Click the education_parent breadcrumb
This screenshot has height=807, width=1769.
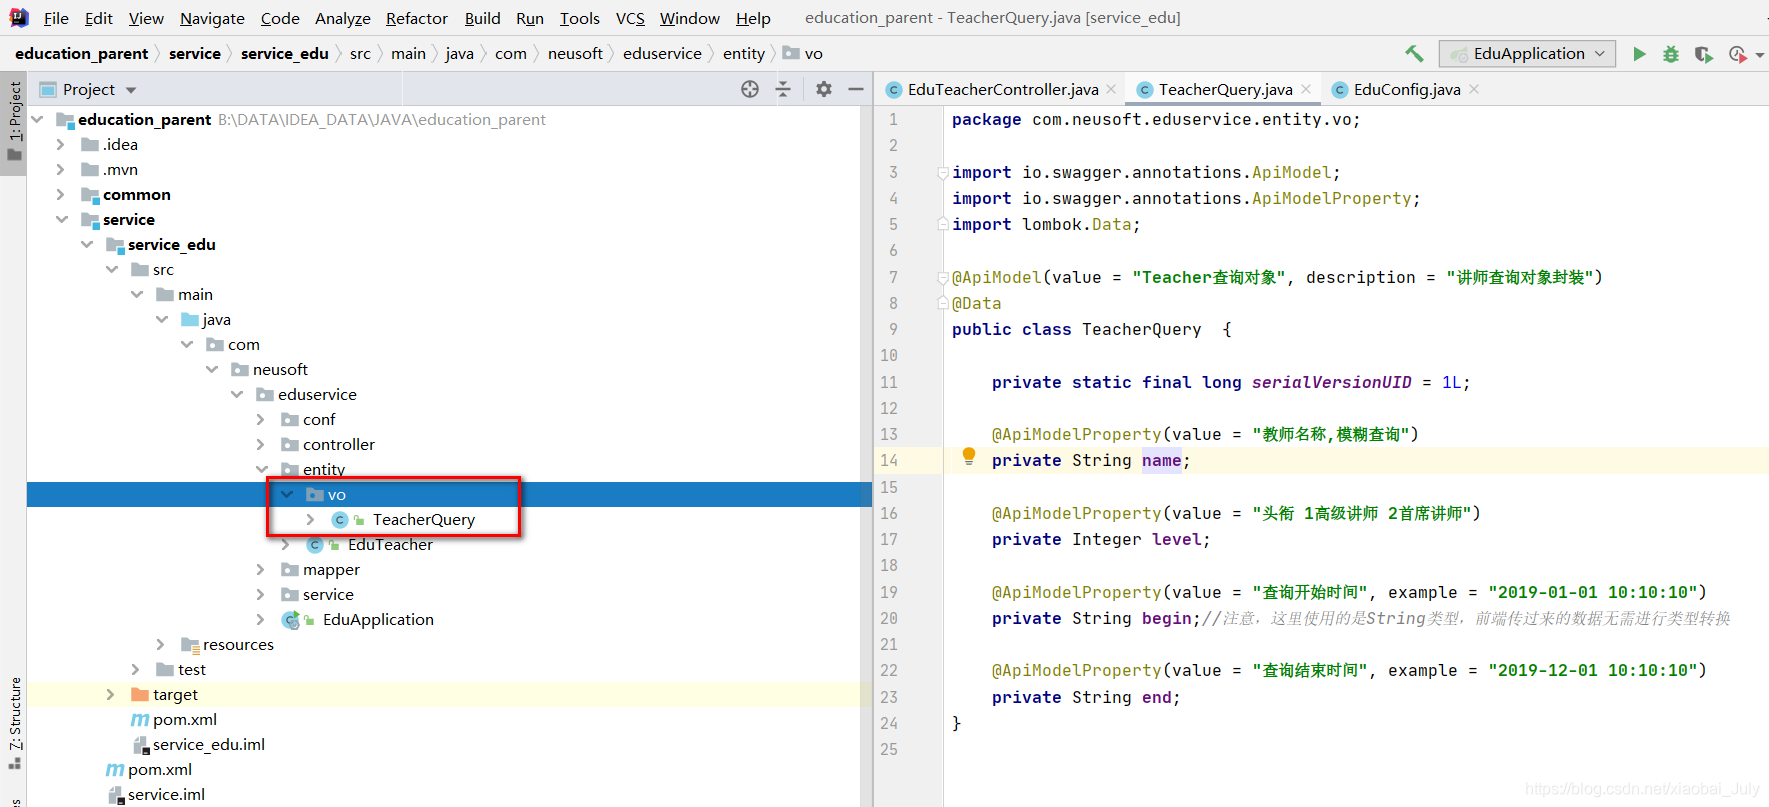81,53
